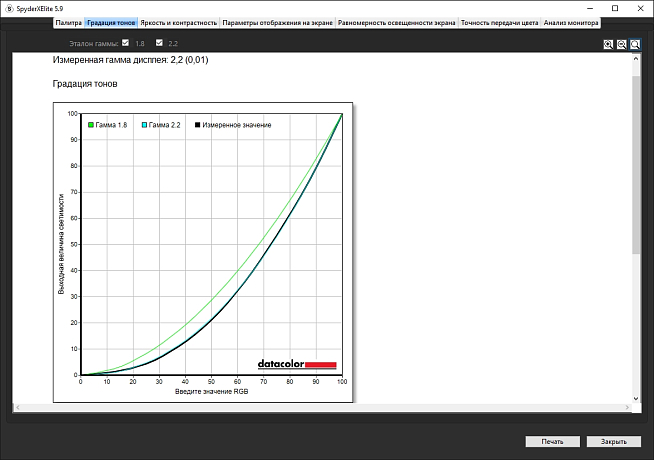Switch to the Анализ монитора tab

[x=571, y=21]
